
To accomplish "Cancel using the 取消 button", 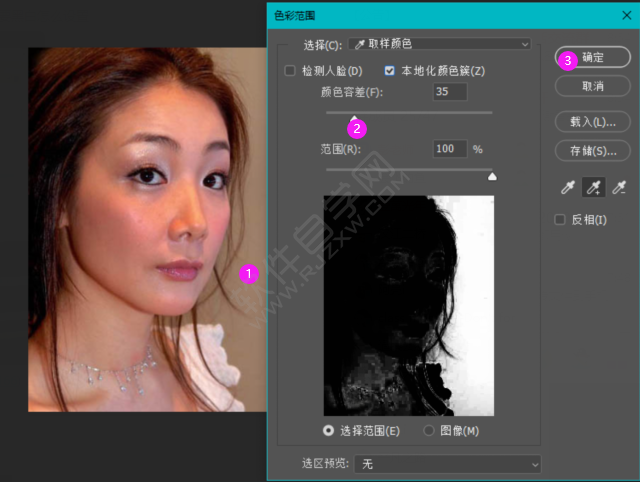I will (x=593, y=86).
